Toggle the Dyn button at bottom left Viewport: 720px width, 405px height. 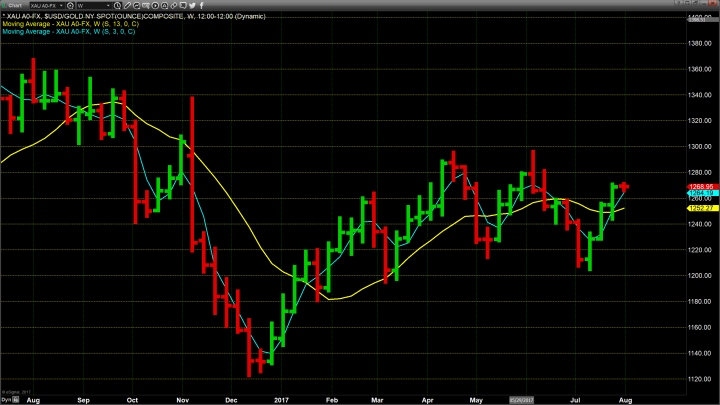[5, 400]
